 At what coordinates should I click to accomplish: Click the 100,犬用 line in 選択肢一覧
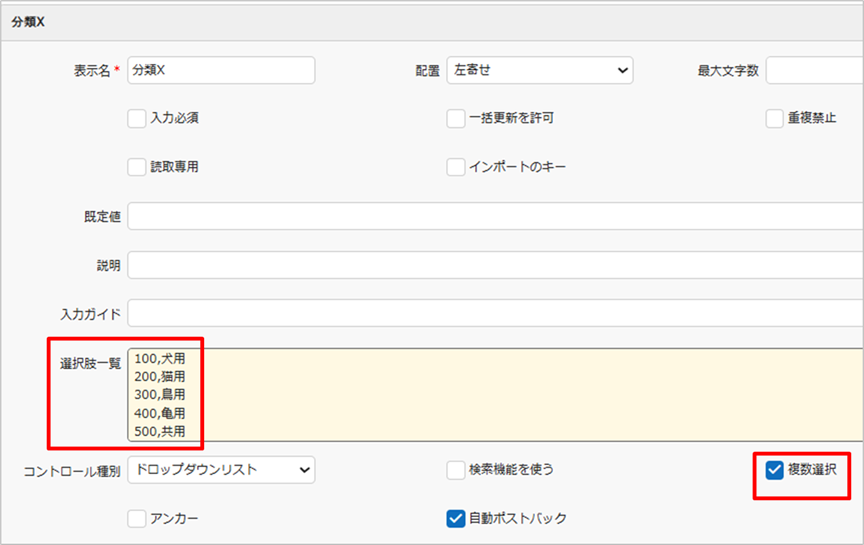click(x=160, y=358)
